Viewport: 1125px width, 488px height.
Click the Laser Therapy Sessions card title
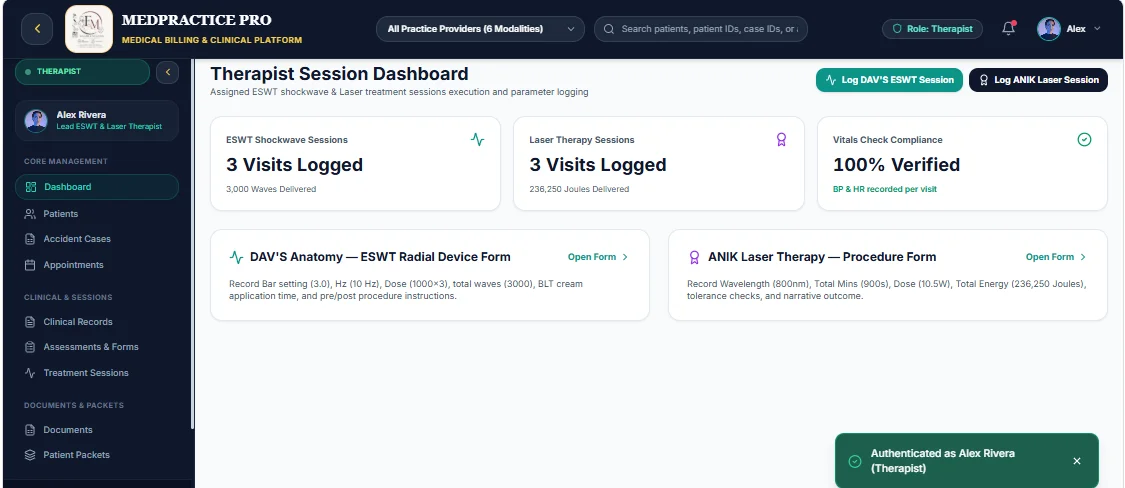point(582,140)
